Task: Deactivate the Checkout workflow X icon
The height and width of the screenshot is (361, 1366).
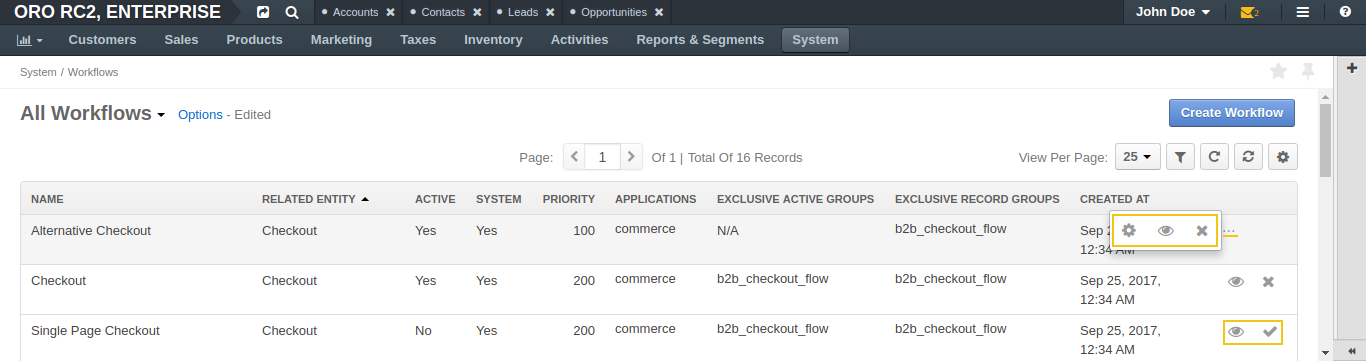Action: click(x=1269, y=282)
